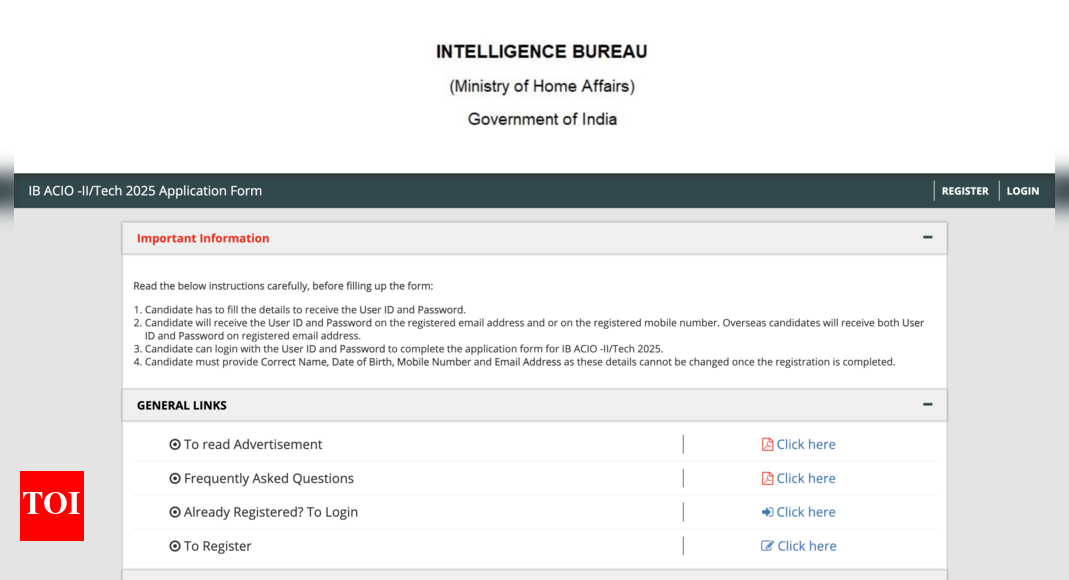The width and height of the screenshot is (1069, 580).
Task: Click the IB ACIO -II/Tech 2025 title
Action: pyautogui.click(x=145, y=190)
